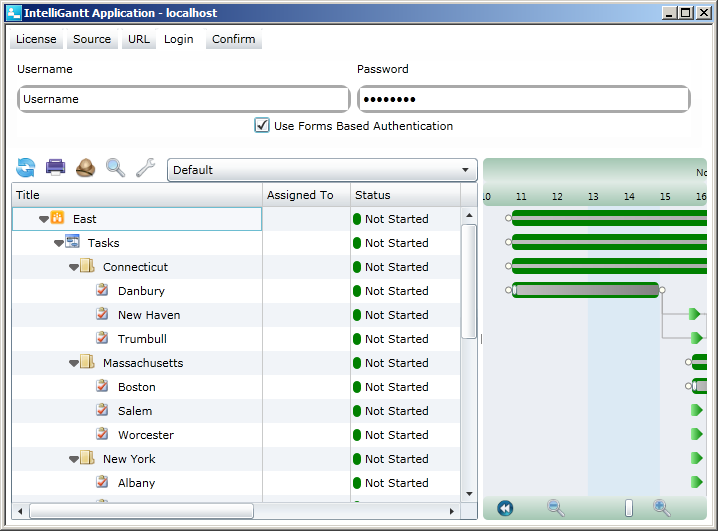Click the Danbury task icon

tap(102, 290)
